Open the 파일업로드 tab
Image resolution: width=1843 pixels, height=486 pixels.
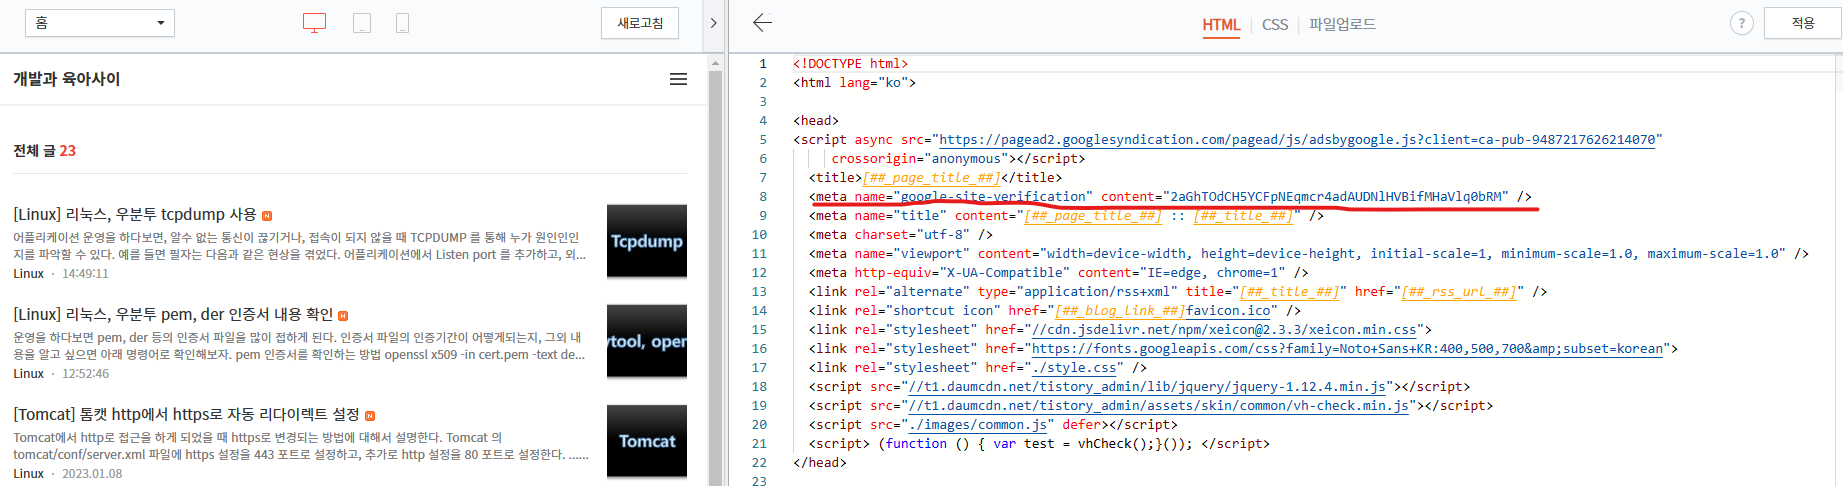tap(1342, 25)
